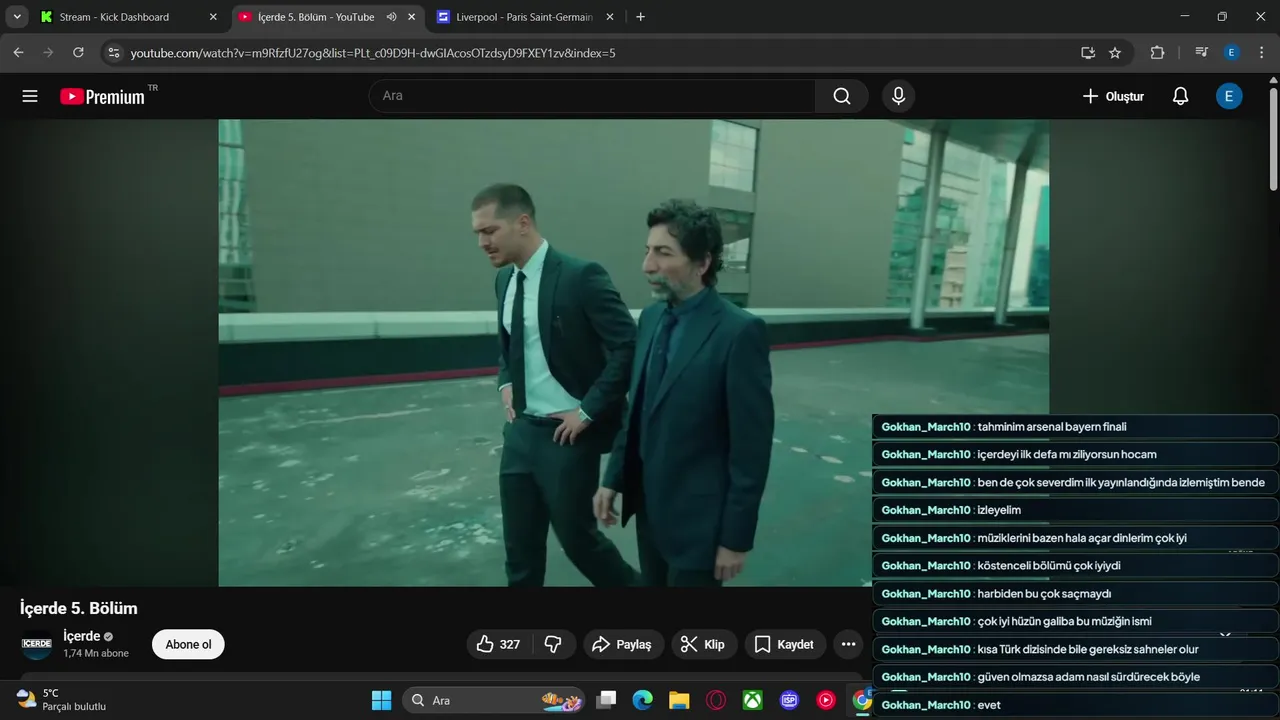Image resolution: width=1280 pixels, height=720 pixels.
Task: Open Chrome profile E avatar in toolbar
Action: 1232,52
